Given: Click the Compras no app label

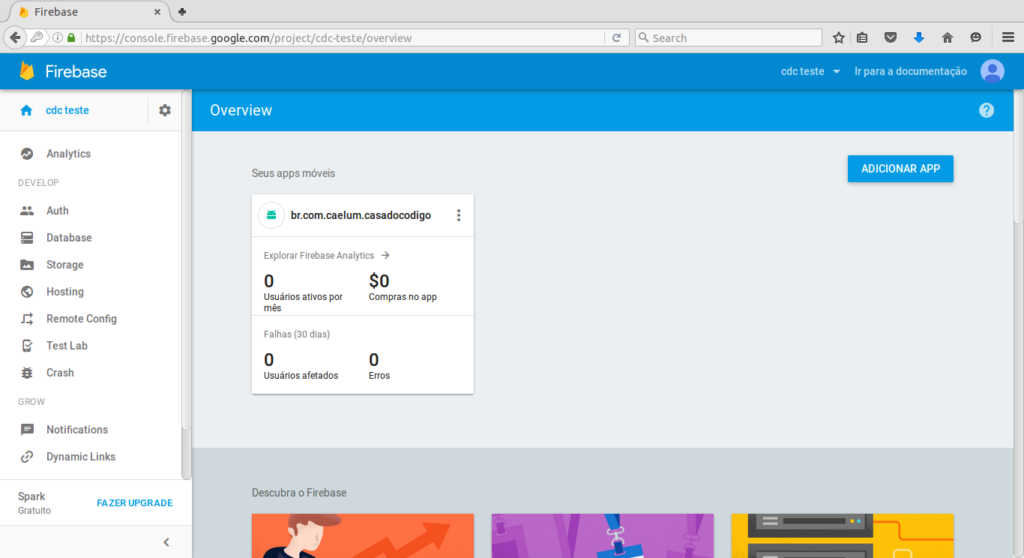Looking at the screenshot, I should 402,297.
